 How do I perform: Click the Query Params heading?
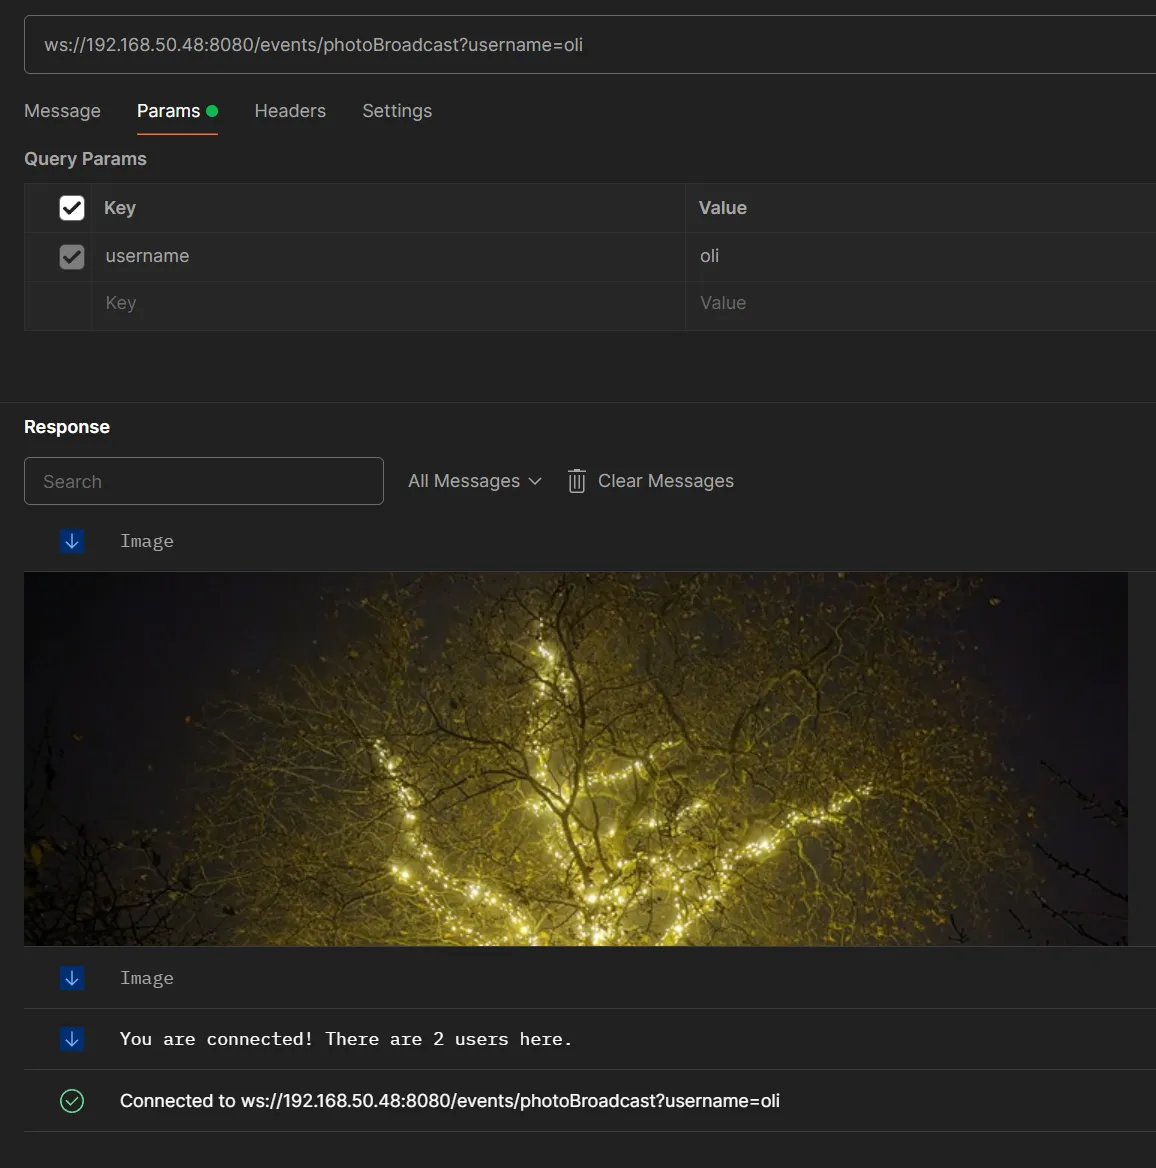pyautogui.click(x=86, y=159)
